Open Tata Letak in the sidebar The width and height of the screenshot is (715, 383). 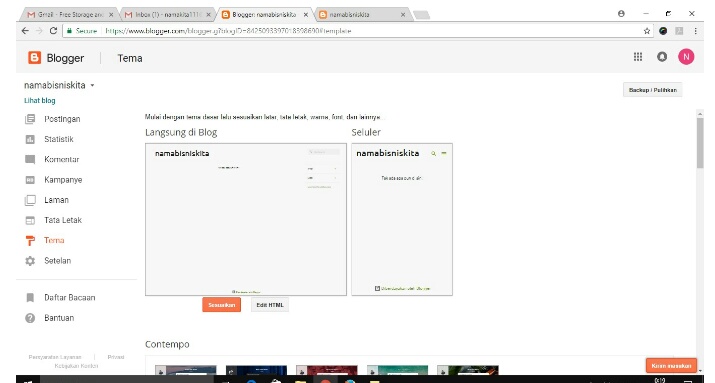[x=63, y=220]
